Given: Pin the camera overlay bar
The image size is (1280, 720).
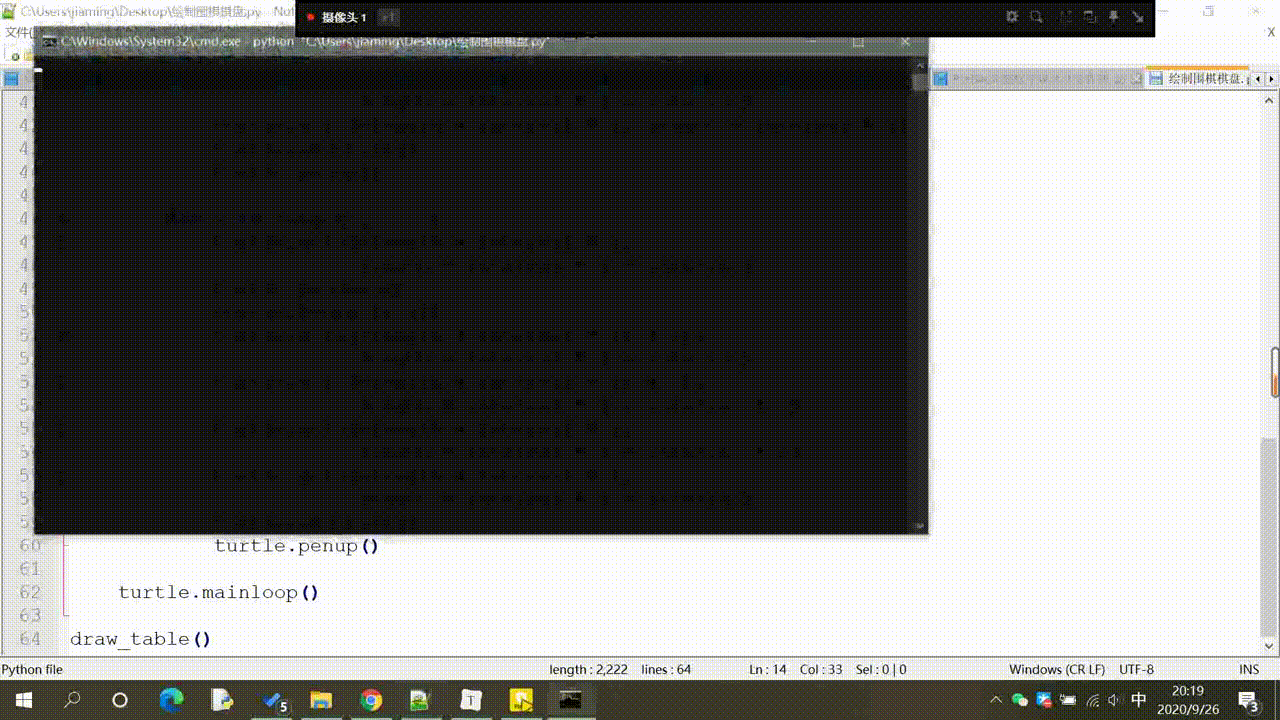Looking at the screenshot, I should point(1112,17).
